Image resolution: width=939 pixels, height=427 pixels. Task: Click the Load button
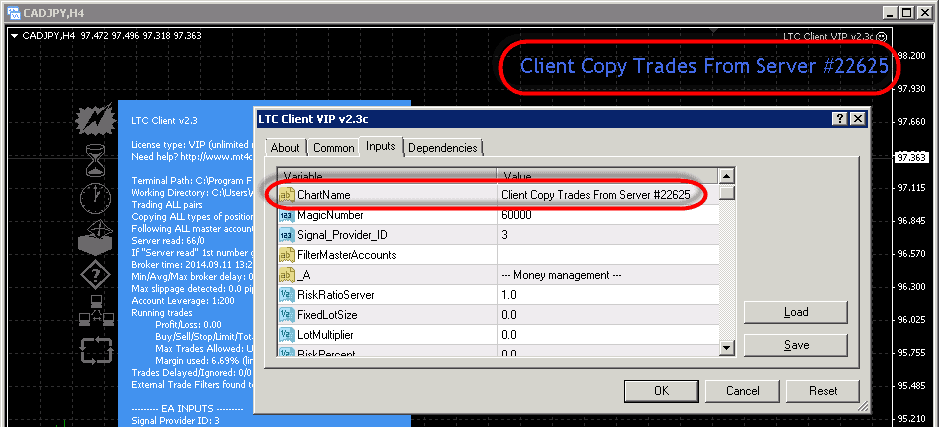(796, 312)
